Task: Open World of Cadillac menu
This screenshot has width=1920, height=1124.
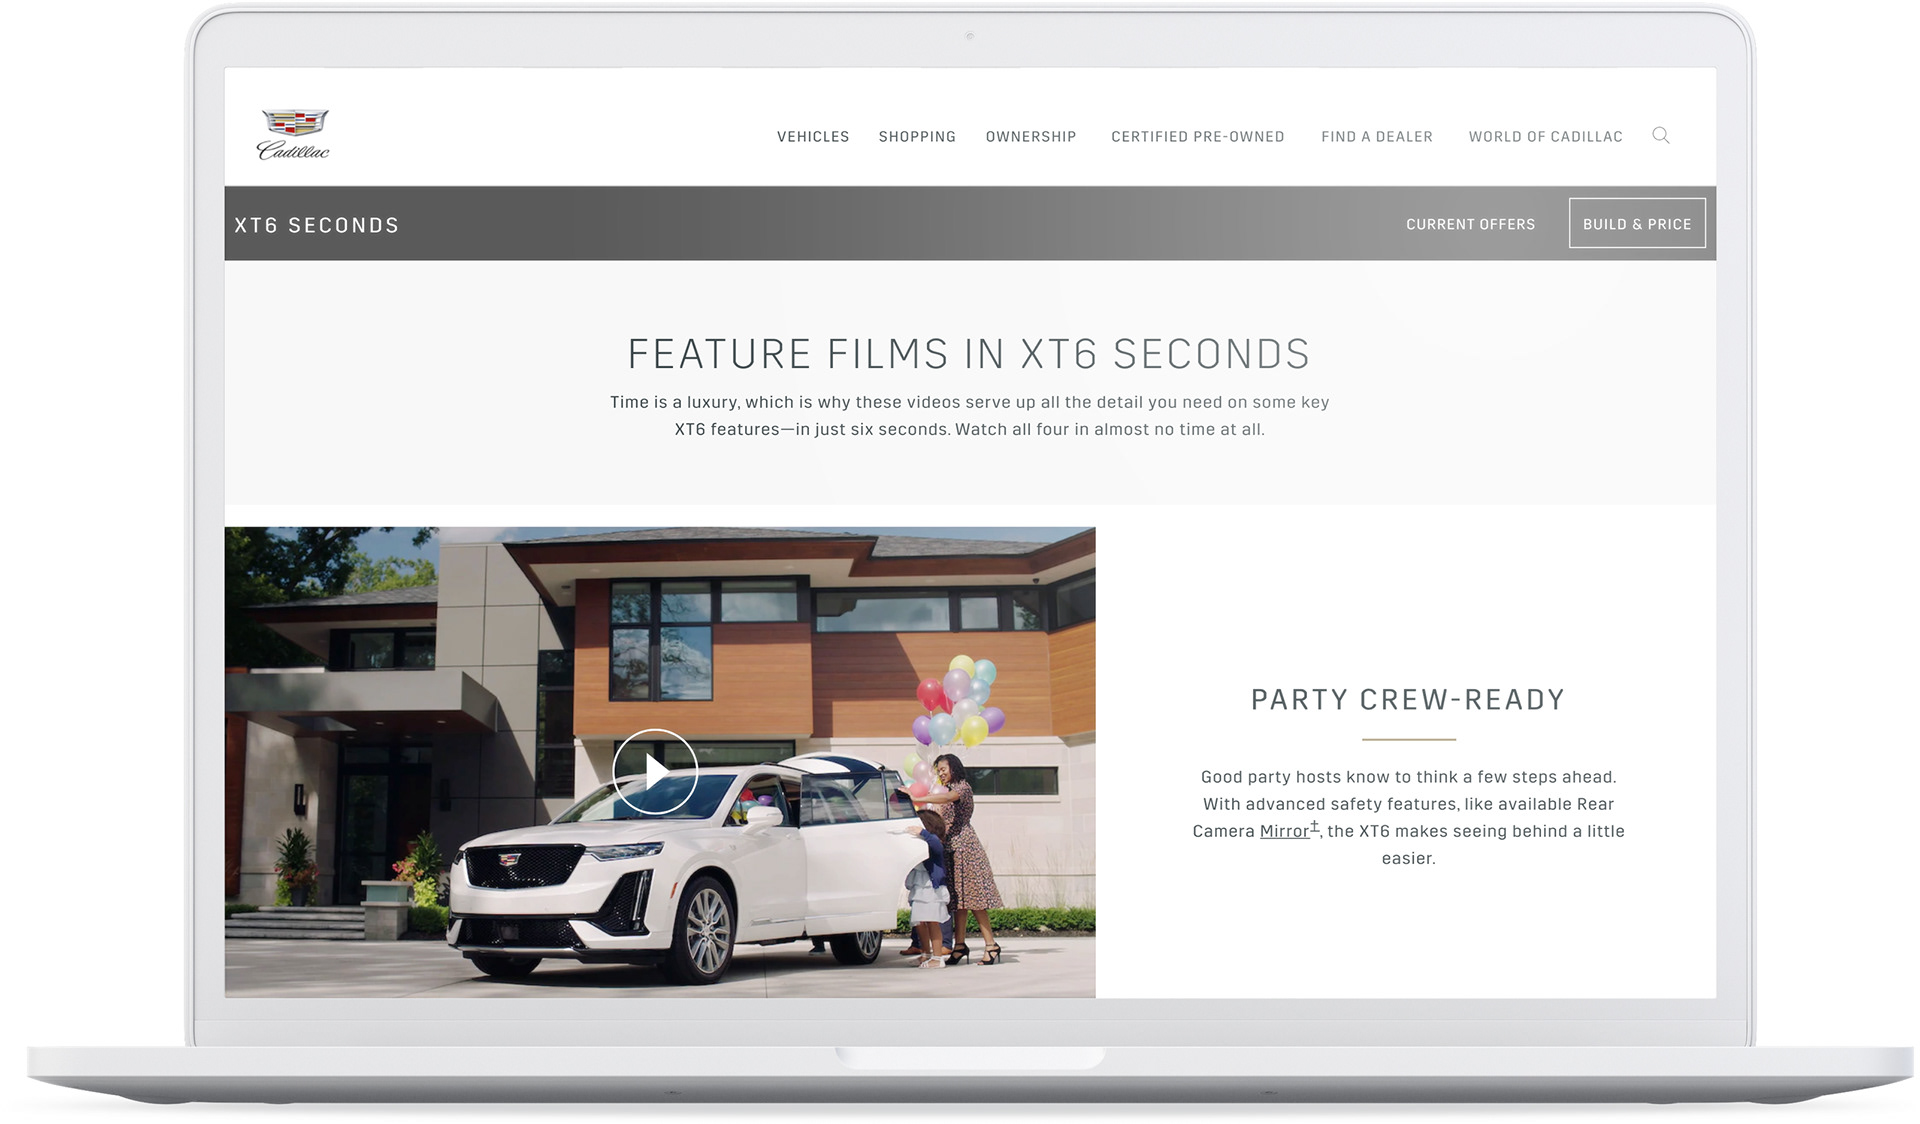Action: tap(1545, 137)
